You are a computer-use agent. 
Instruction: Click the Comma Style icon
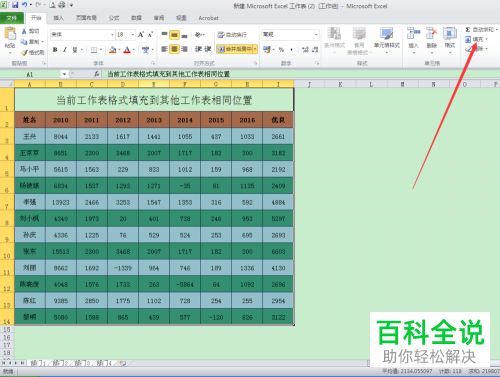(291, 49)
